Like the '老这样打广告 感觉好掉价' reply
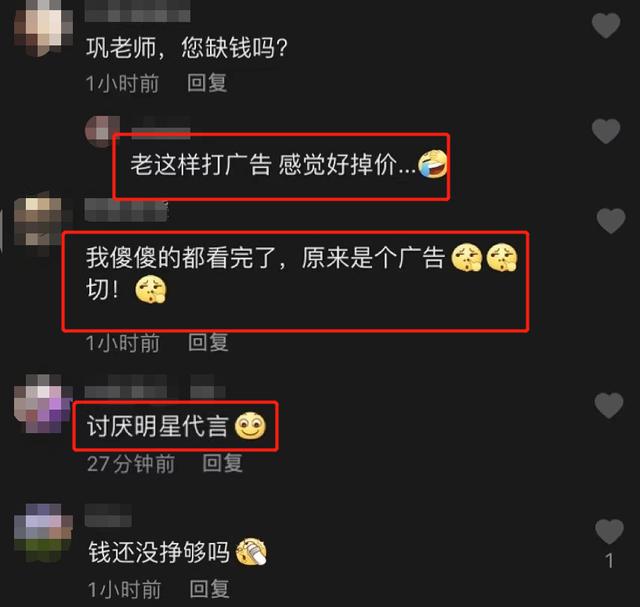The image size is (640, 607). (x=606, y=131)
